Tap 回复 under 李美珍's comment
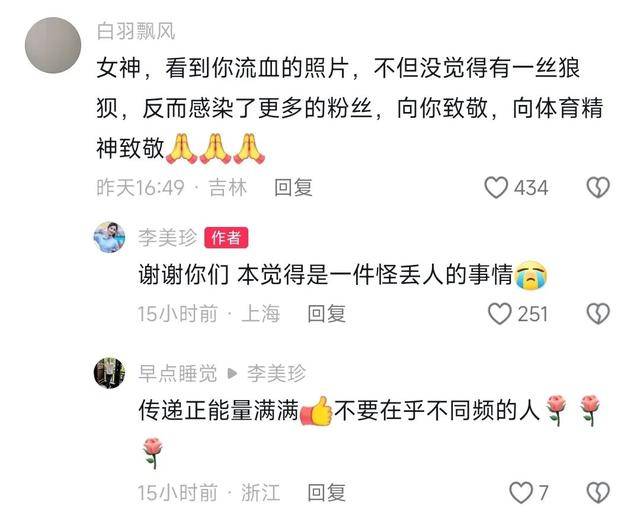 pos(327,314)
